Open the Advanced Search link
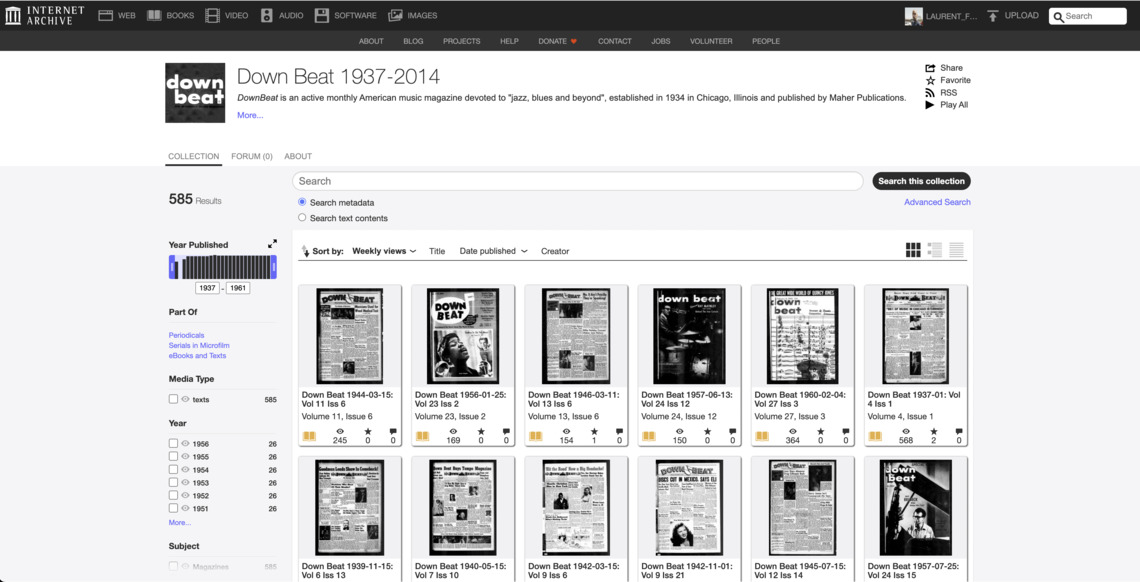 coord(937,202)
